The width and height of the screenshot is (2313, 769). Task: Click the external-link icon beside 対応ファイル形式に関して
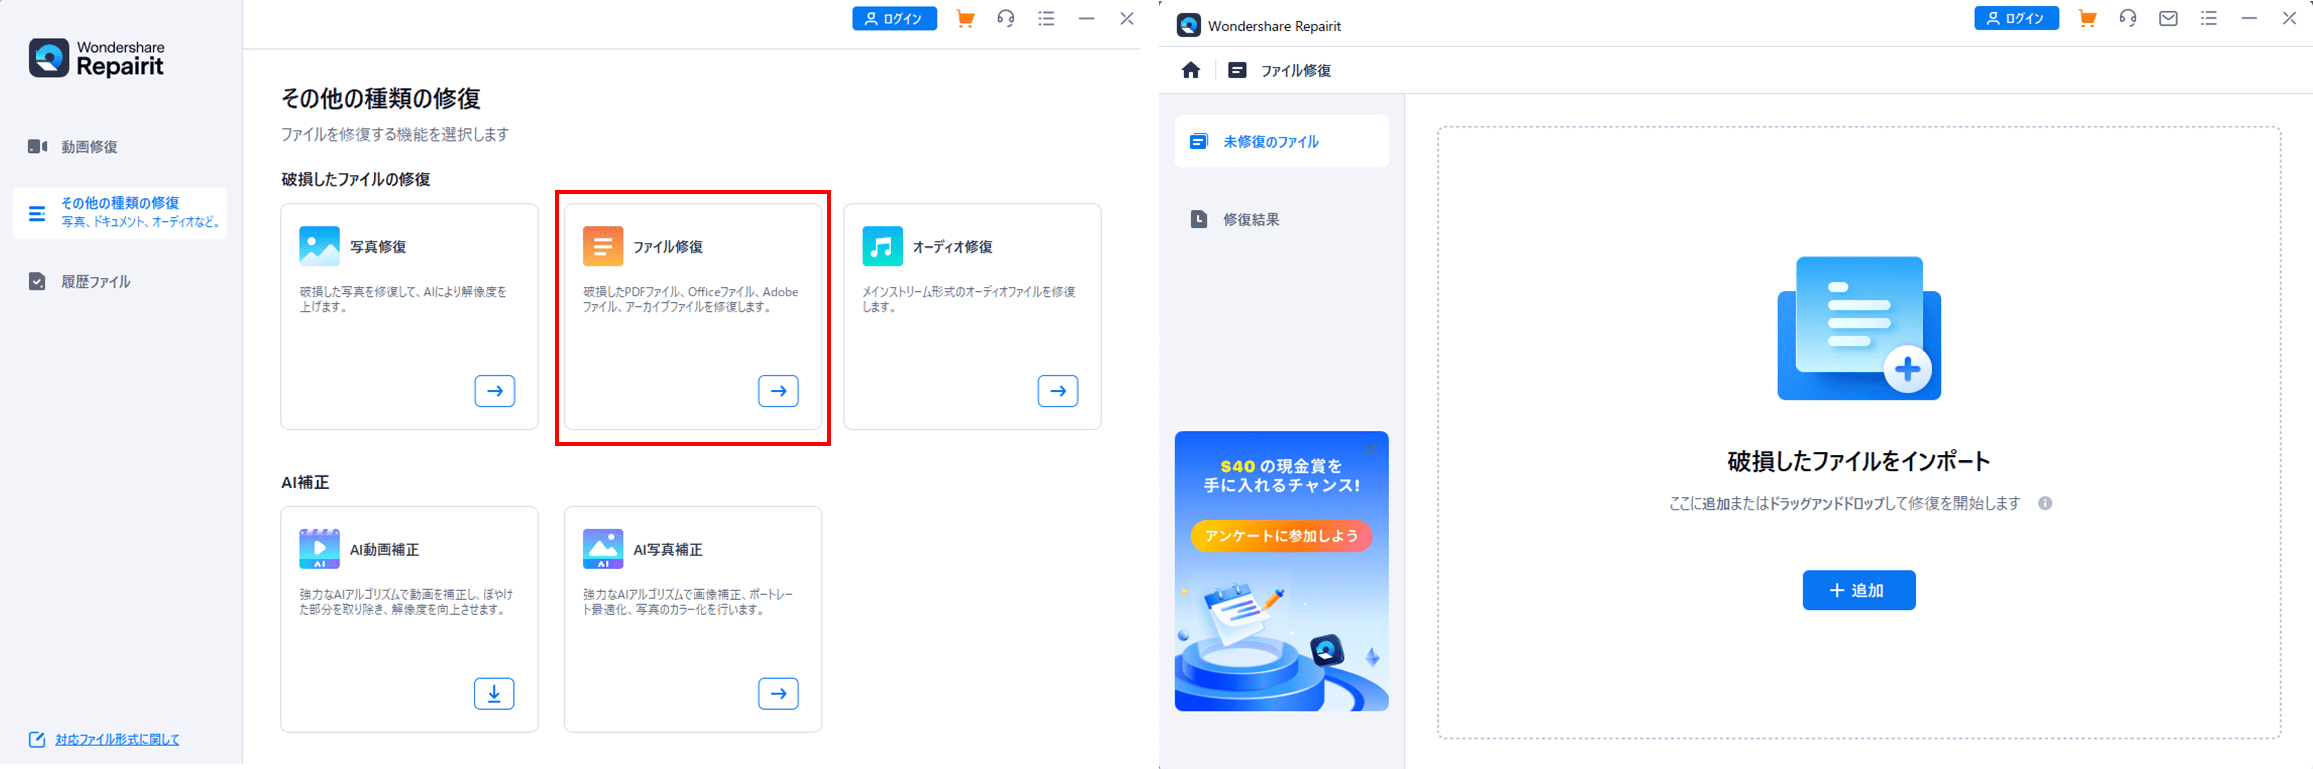click(x=37, y=740)
